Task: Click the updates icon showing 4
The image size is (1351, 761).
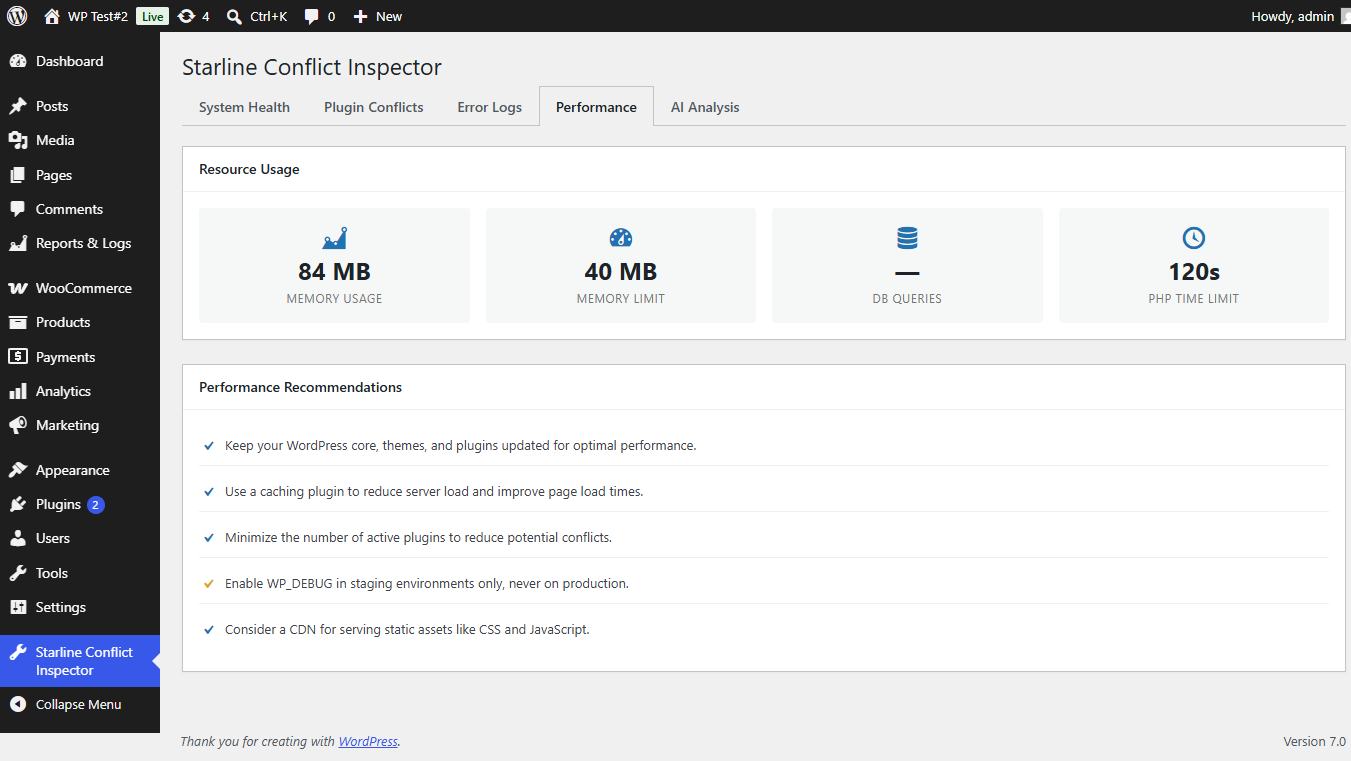Action: coord(186,16)
